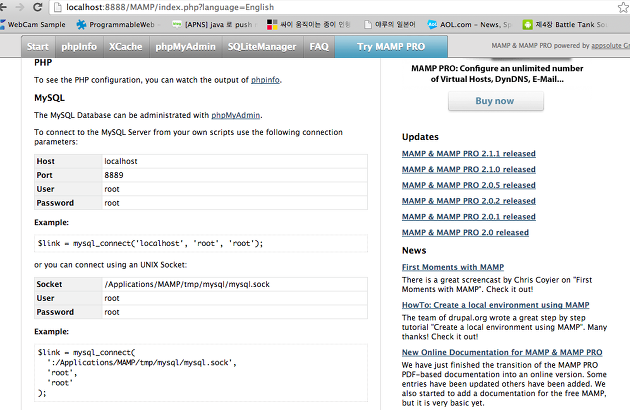Open MAMP & MAMP PRO 2.0.5 released

tap(468, 185)
